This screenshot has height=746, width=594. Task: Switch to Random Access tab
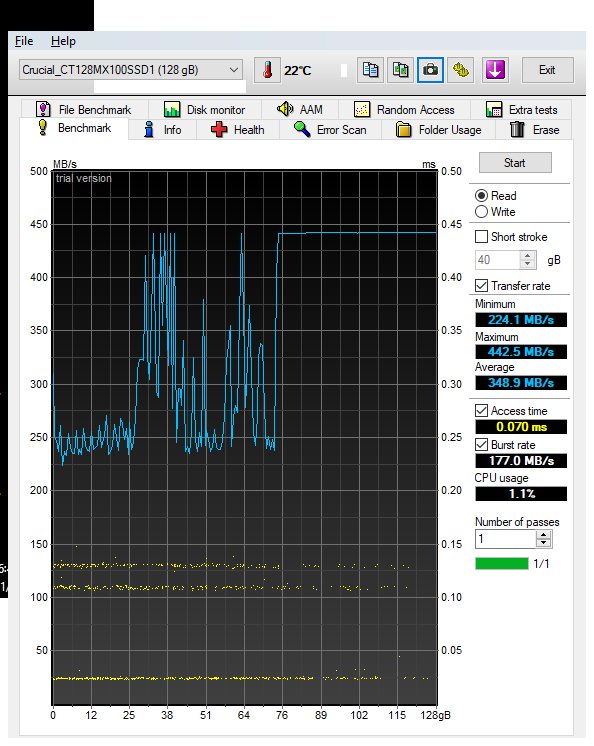(x=404, y=109)
